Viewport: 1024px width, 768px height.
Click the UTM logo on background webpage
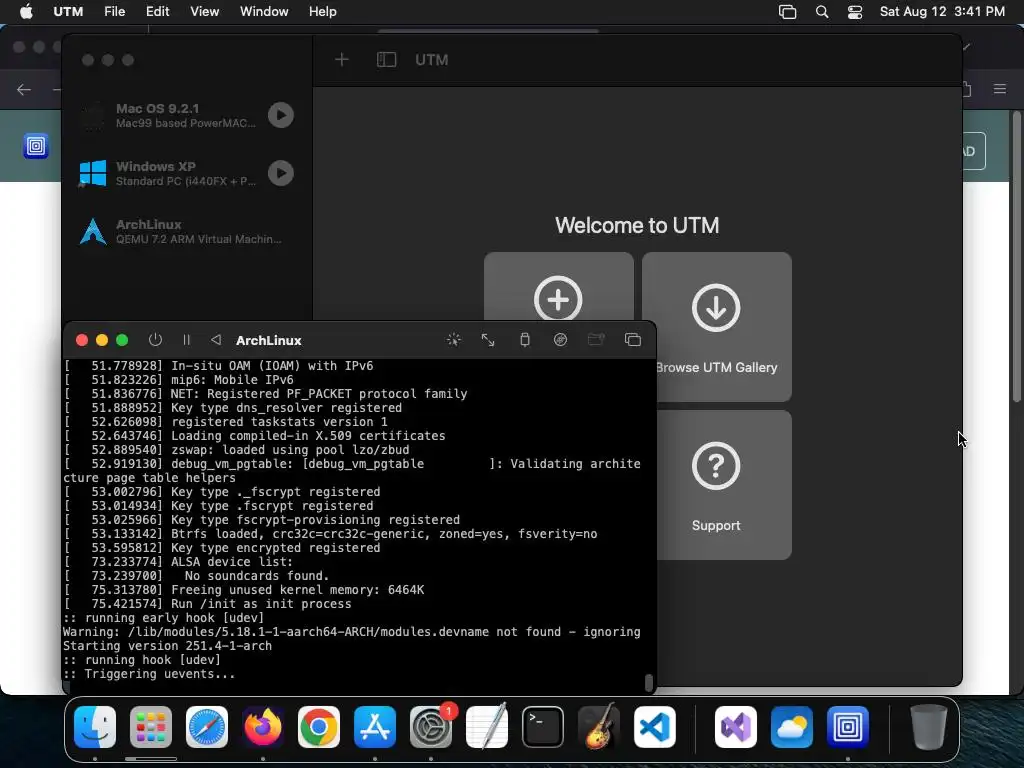click(x=36, y=146)
